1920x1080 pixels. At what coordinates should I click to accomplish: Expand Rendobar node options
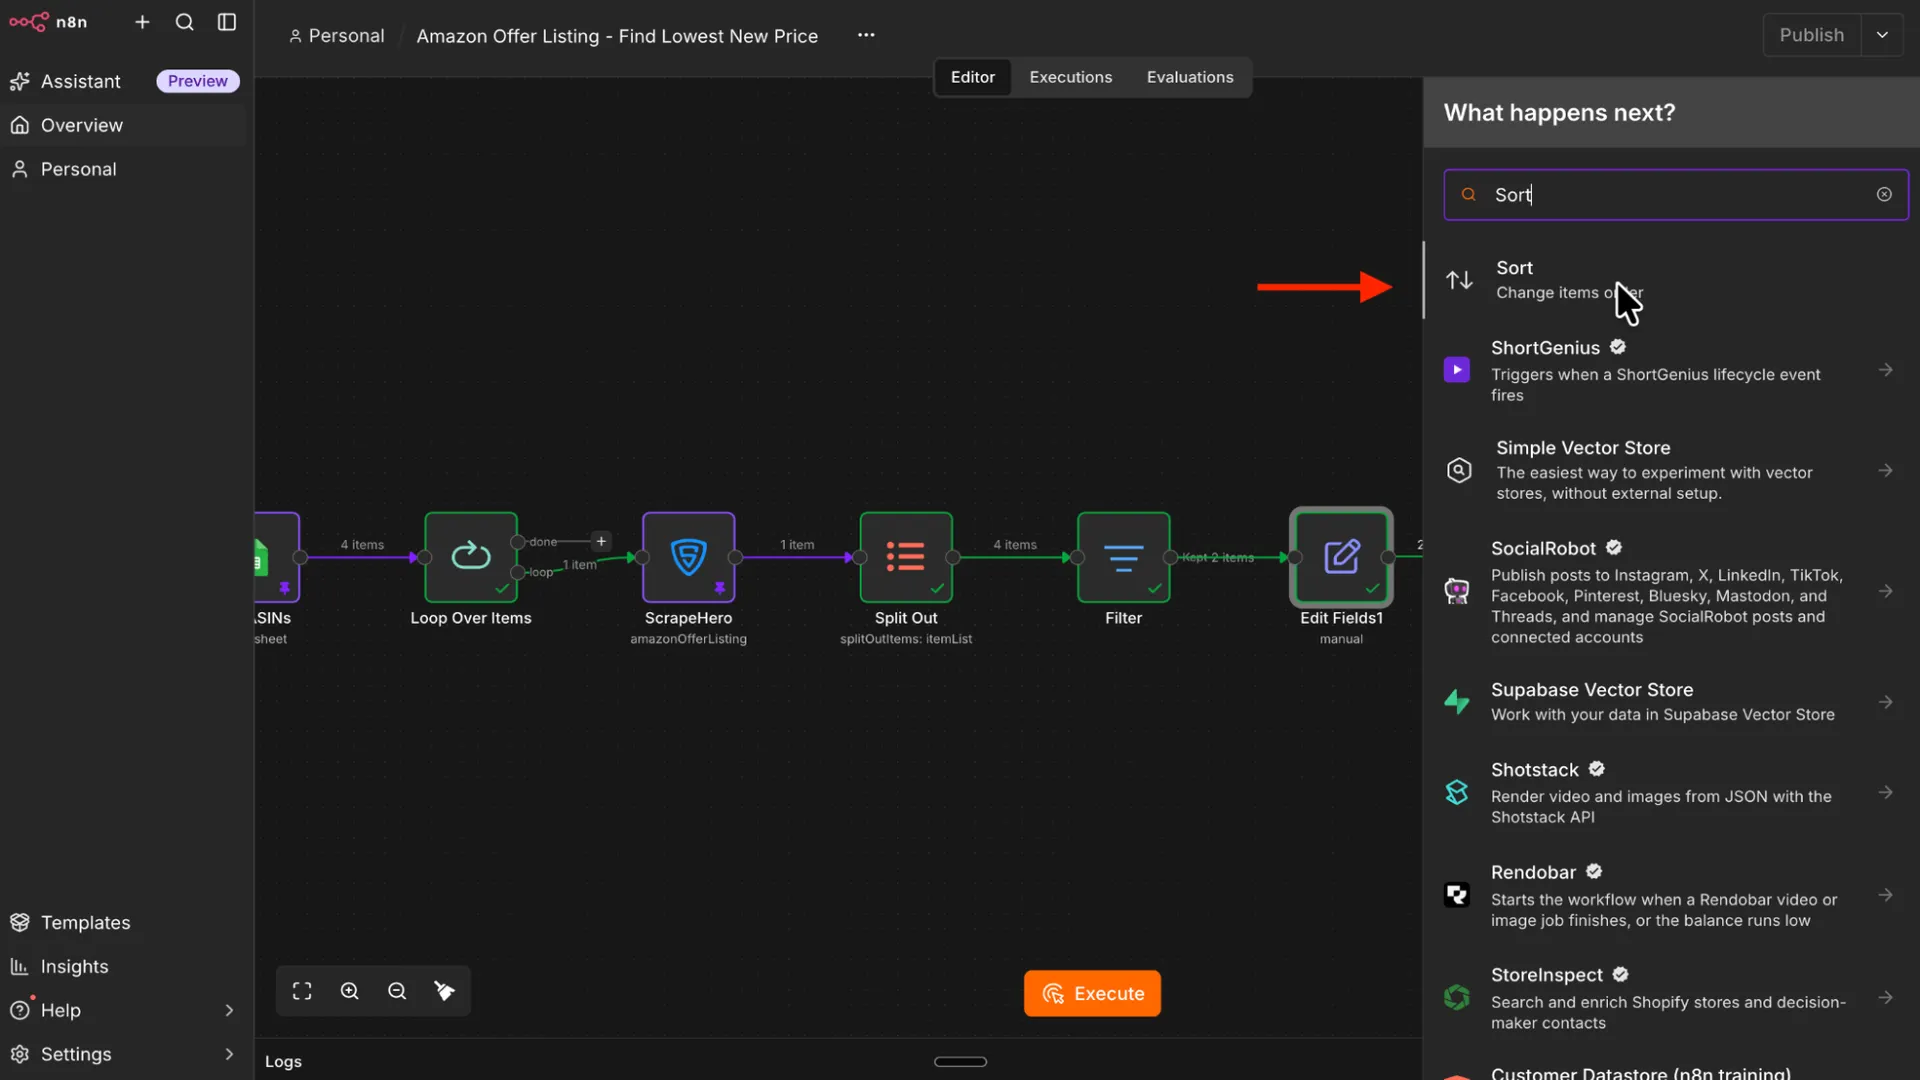tap(1885, 895)
